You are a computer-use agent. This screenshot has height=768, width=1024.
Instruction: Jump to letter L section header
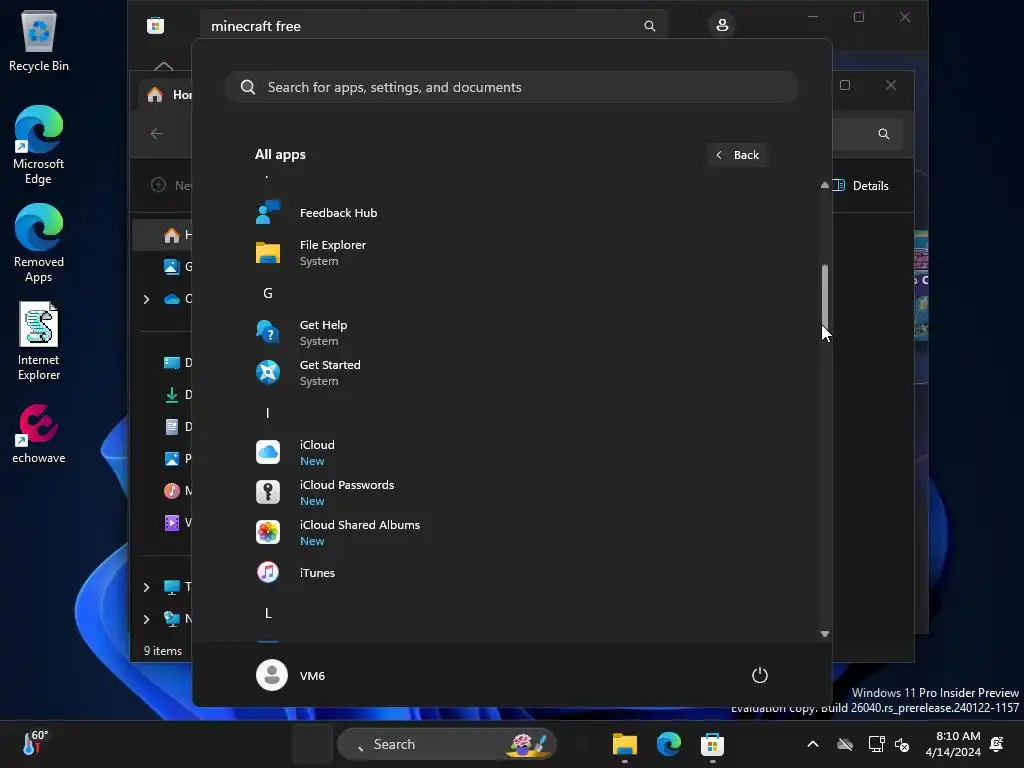coord(268,613)
